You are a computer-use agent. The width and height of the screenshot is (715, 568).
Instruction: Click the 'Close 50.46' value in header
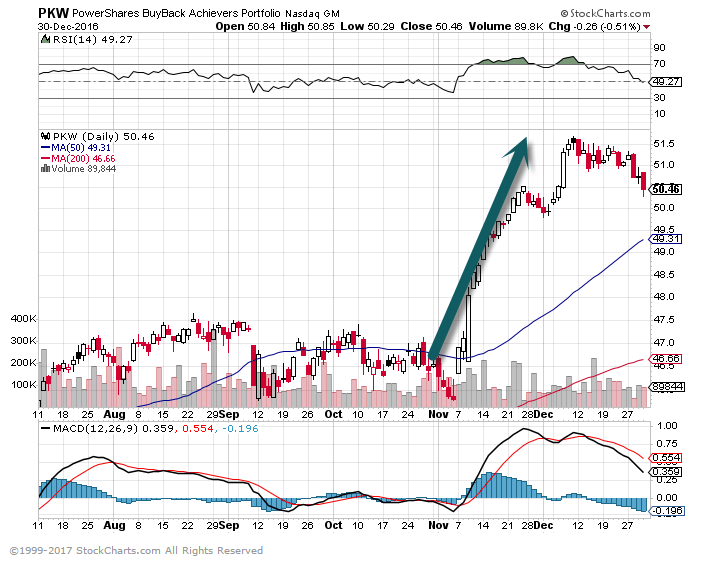[x=431, y=26]
